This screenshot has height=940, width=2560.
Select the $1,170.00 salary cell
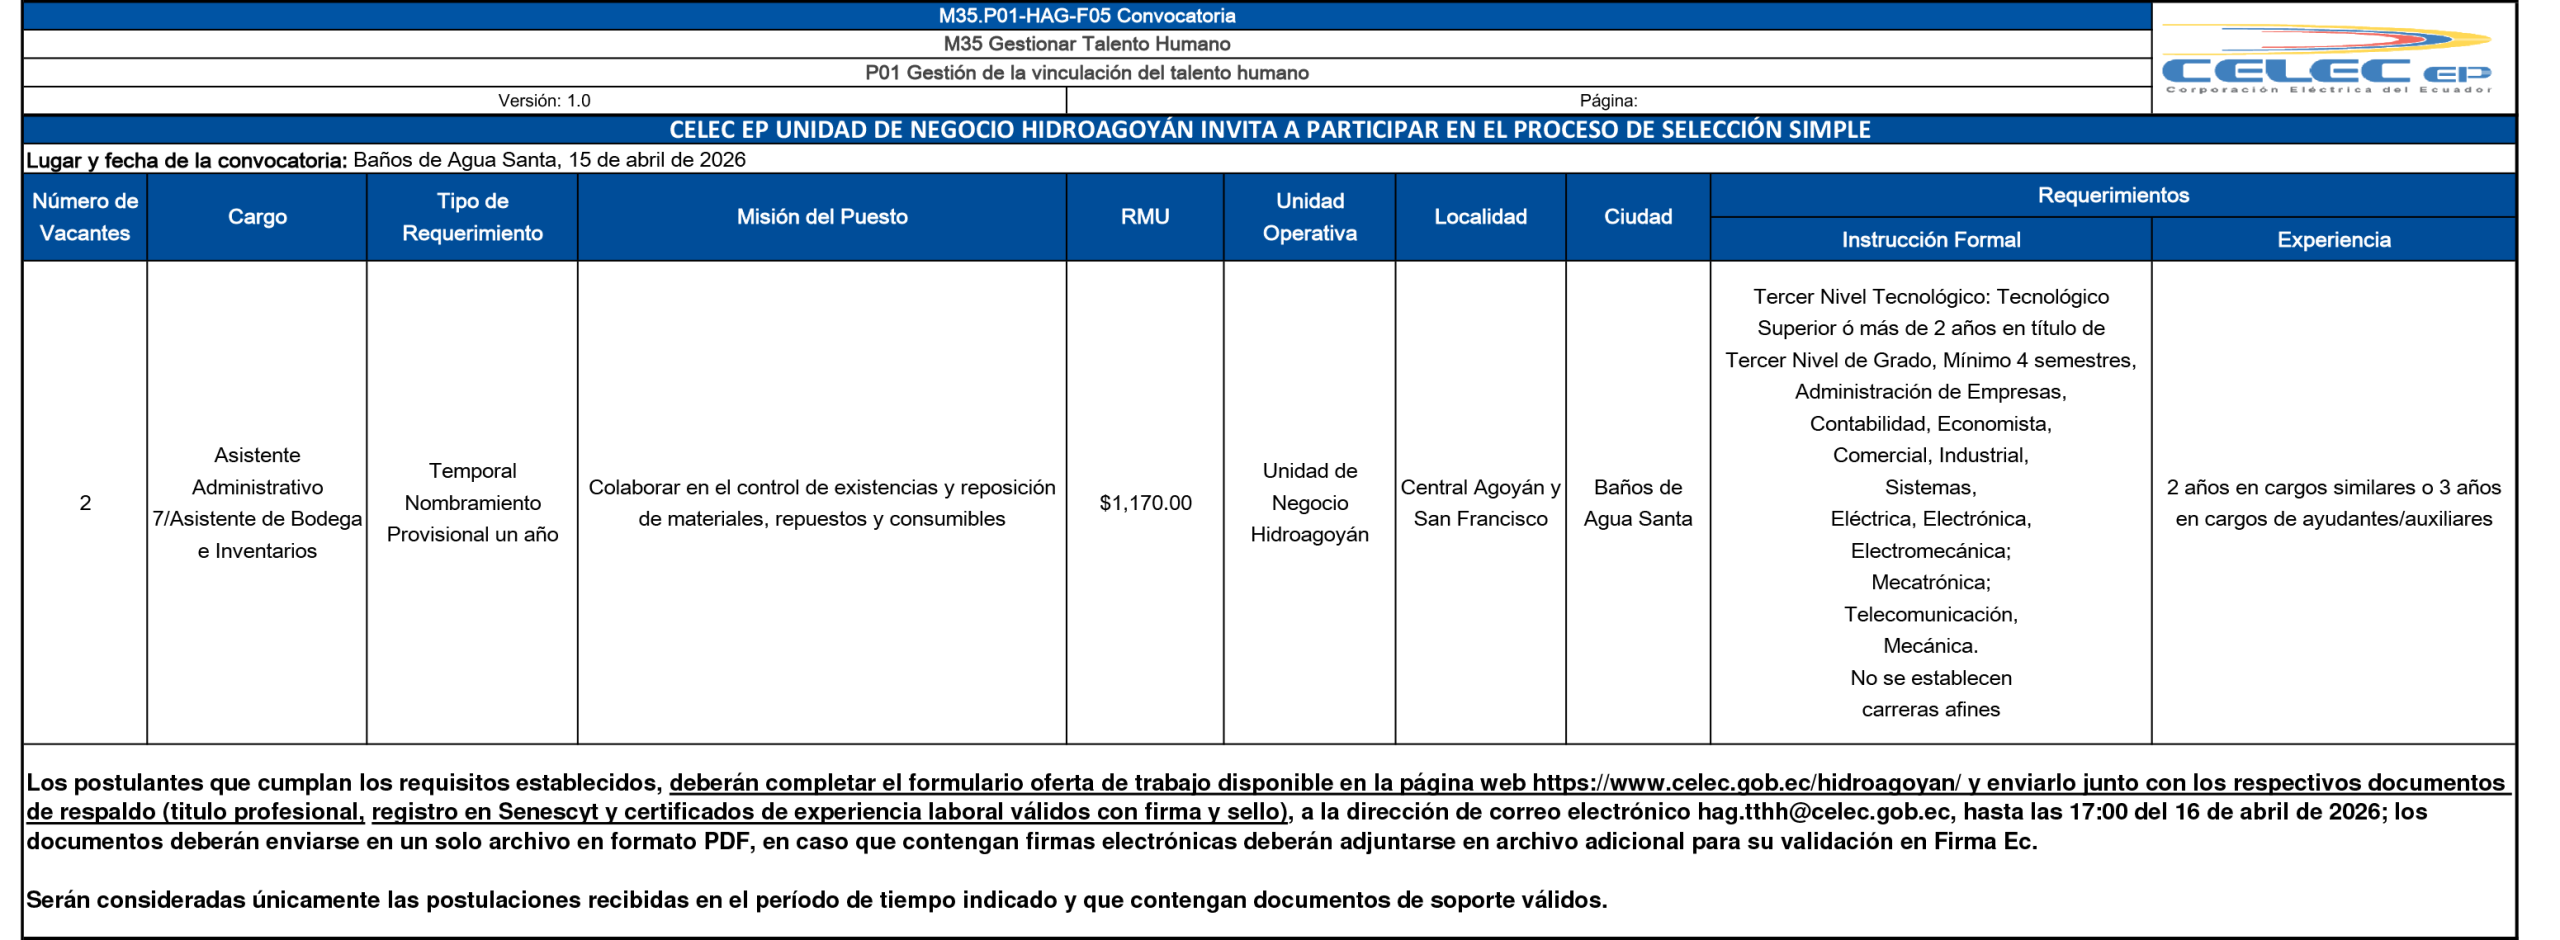[1144, 503]
